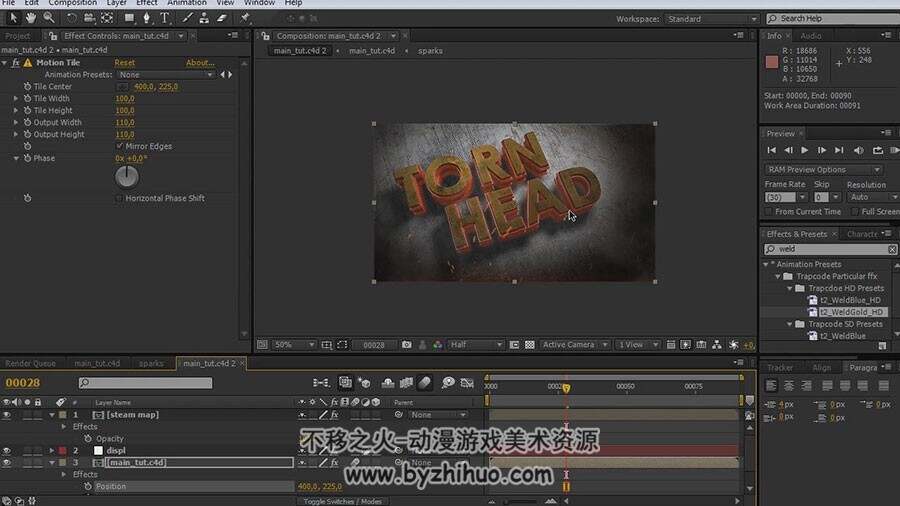Open the Active Camera dropdown

574,345
